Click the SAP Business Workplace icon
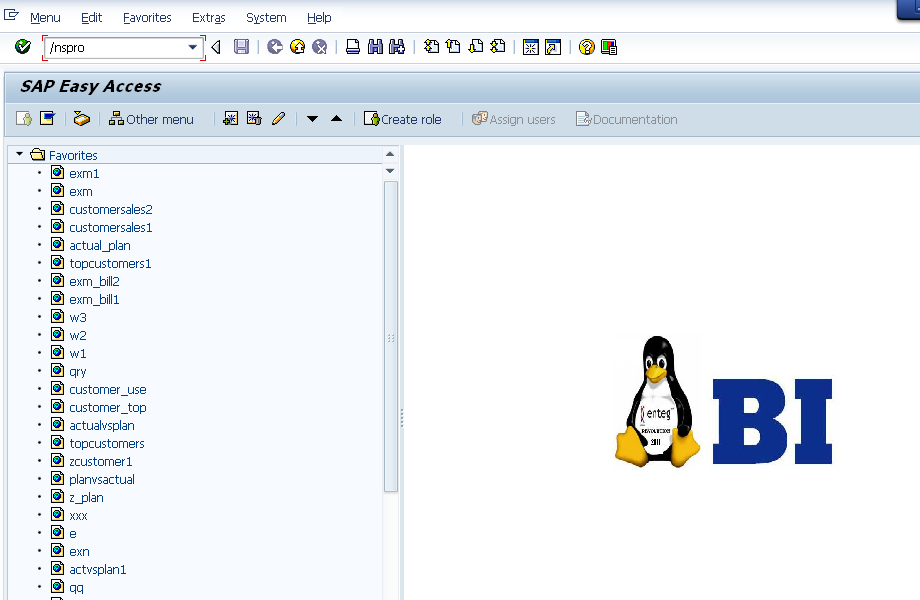 pyautogui.click(x=82, y=119)
